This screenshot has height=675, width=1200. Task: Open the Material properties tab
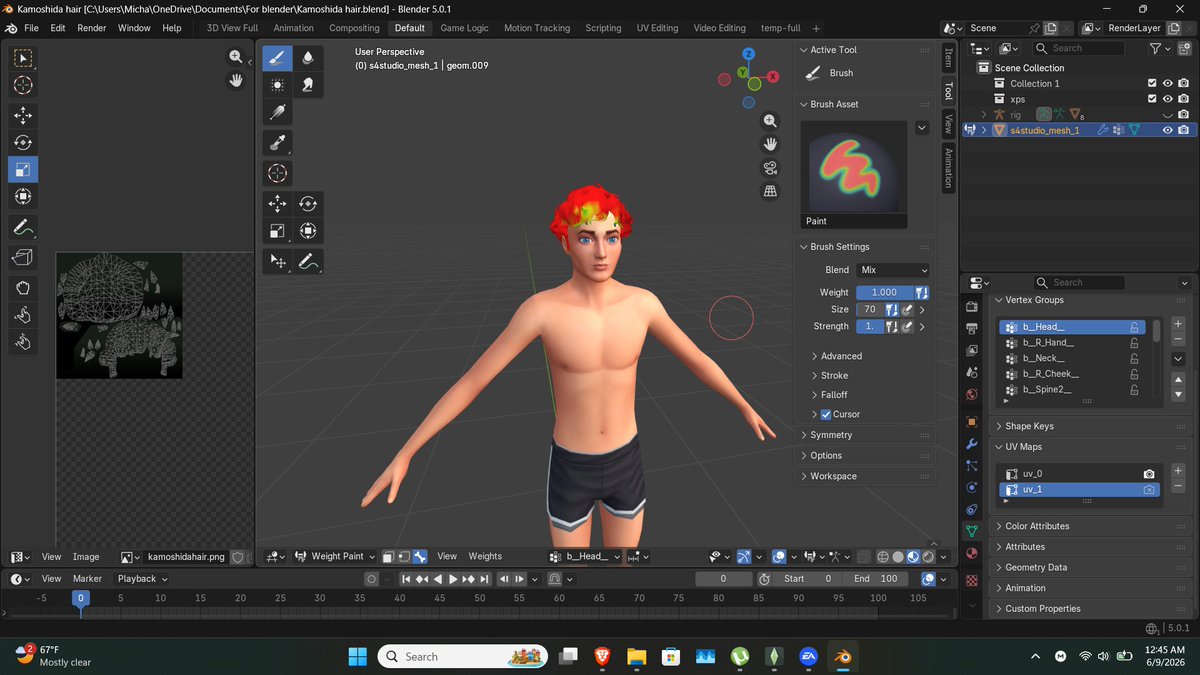pyautogui.click(x=971, y=553)
